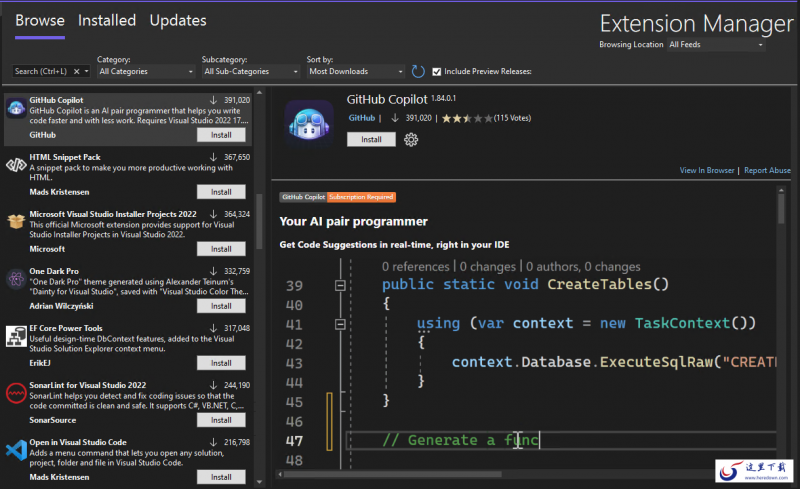Collapse code fold at line 41
This screenshot has width=800, height=489.
(340, 324)
